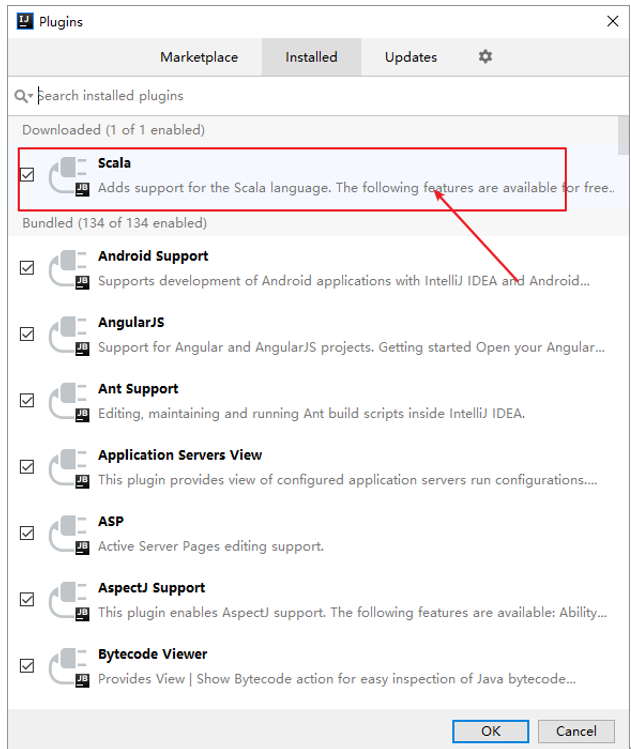631x749 pixels.
Task: Click the plugin list vertical scrollbar
Action: tap(623, 136)
